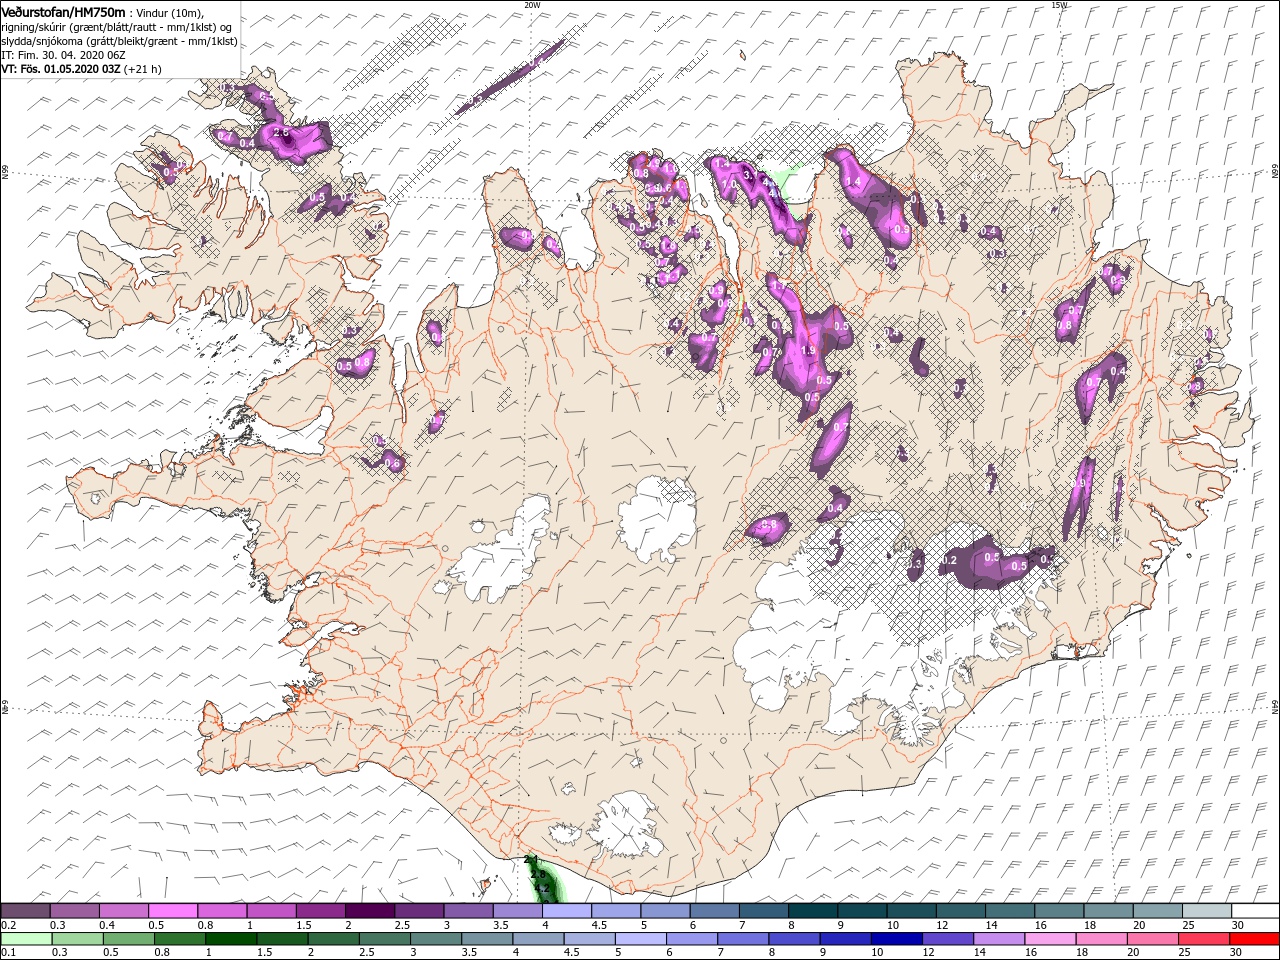Screen dimensions: 1280x960
Task: Select the top-row white swatch labeled 30
Action: (1256, 911)
